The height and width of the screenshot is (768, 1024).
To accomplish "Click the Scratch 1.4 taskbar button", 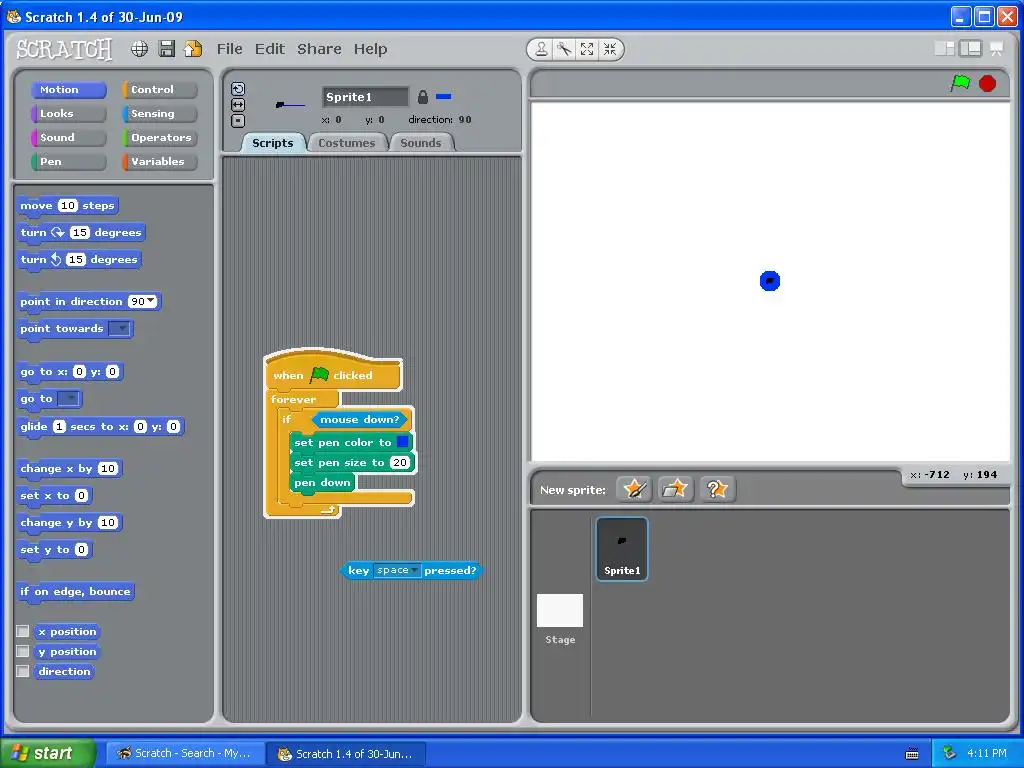I will (346, 754).
